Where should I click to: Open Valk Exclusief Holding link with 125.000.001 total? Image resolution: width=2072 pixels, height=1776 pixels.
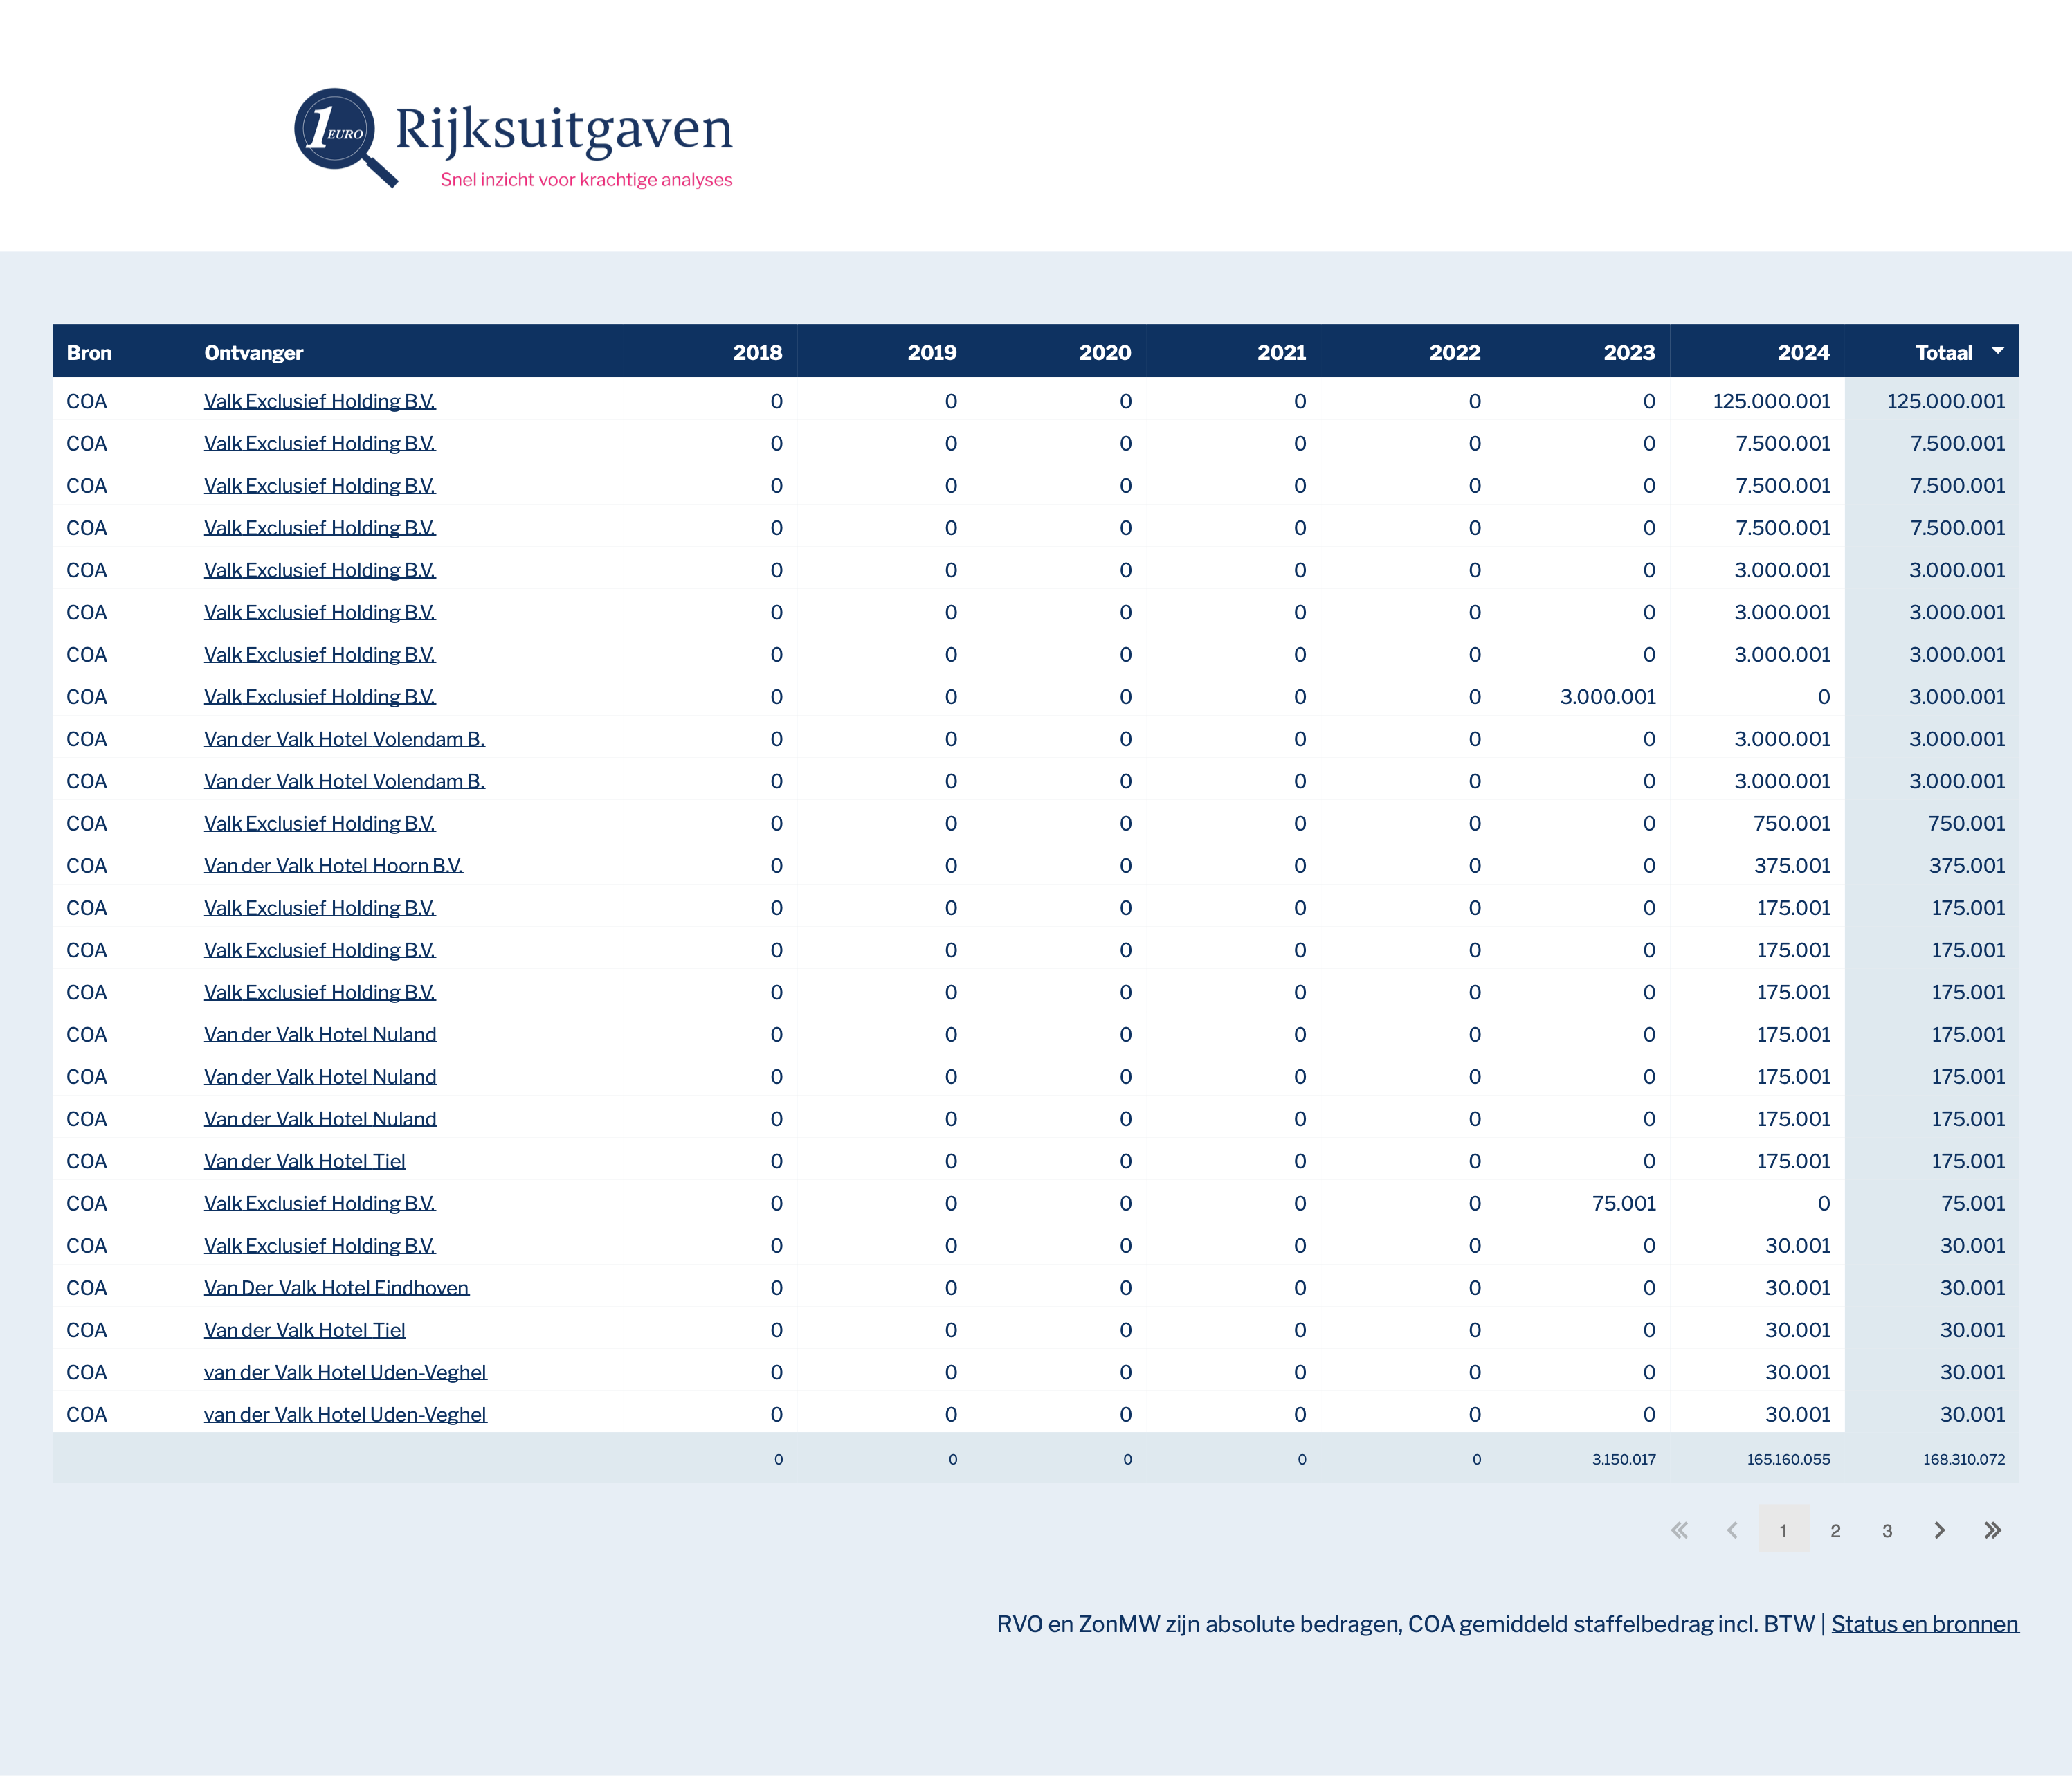tap(319, 402)
